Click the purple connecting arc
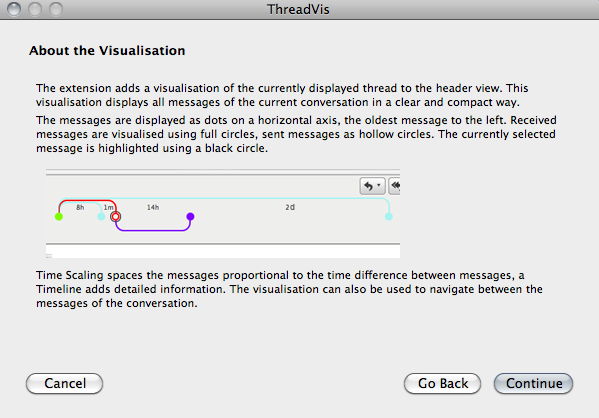599x418 pixels. pyautogui.click(x=153, y=230)
